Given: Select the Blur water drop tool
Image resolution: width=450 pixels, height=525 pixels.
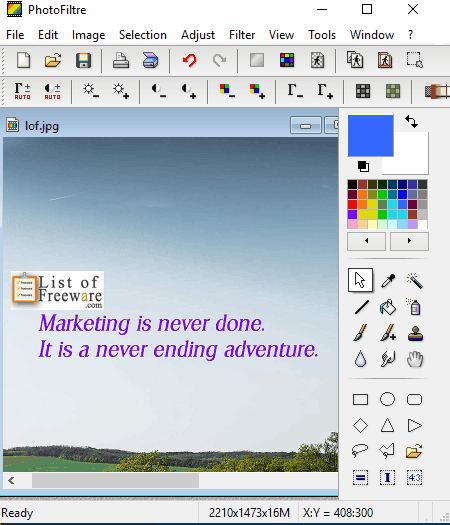Looking at the screenshot, I should 360,359.
